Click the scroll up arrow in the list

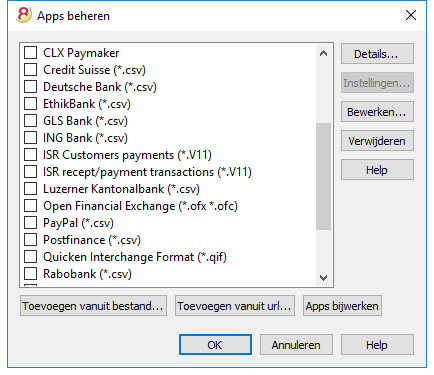323,53
